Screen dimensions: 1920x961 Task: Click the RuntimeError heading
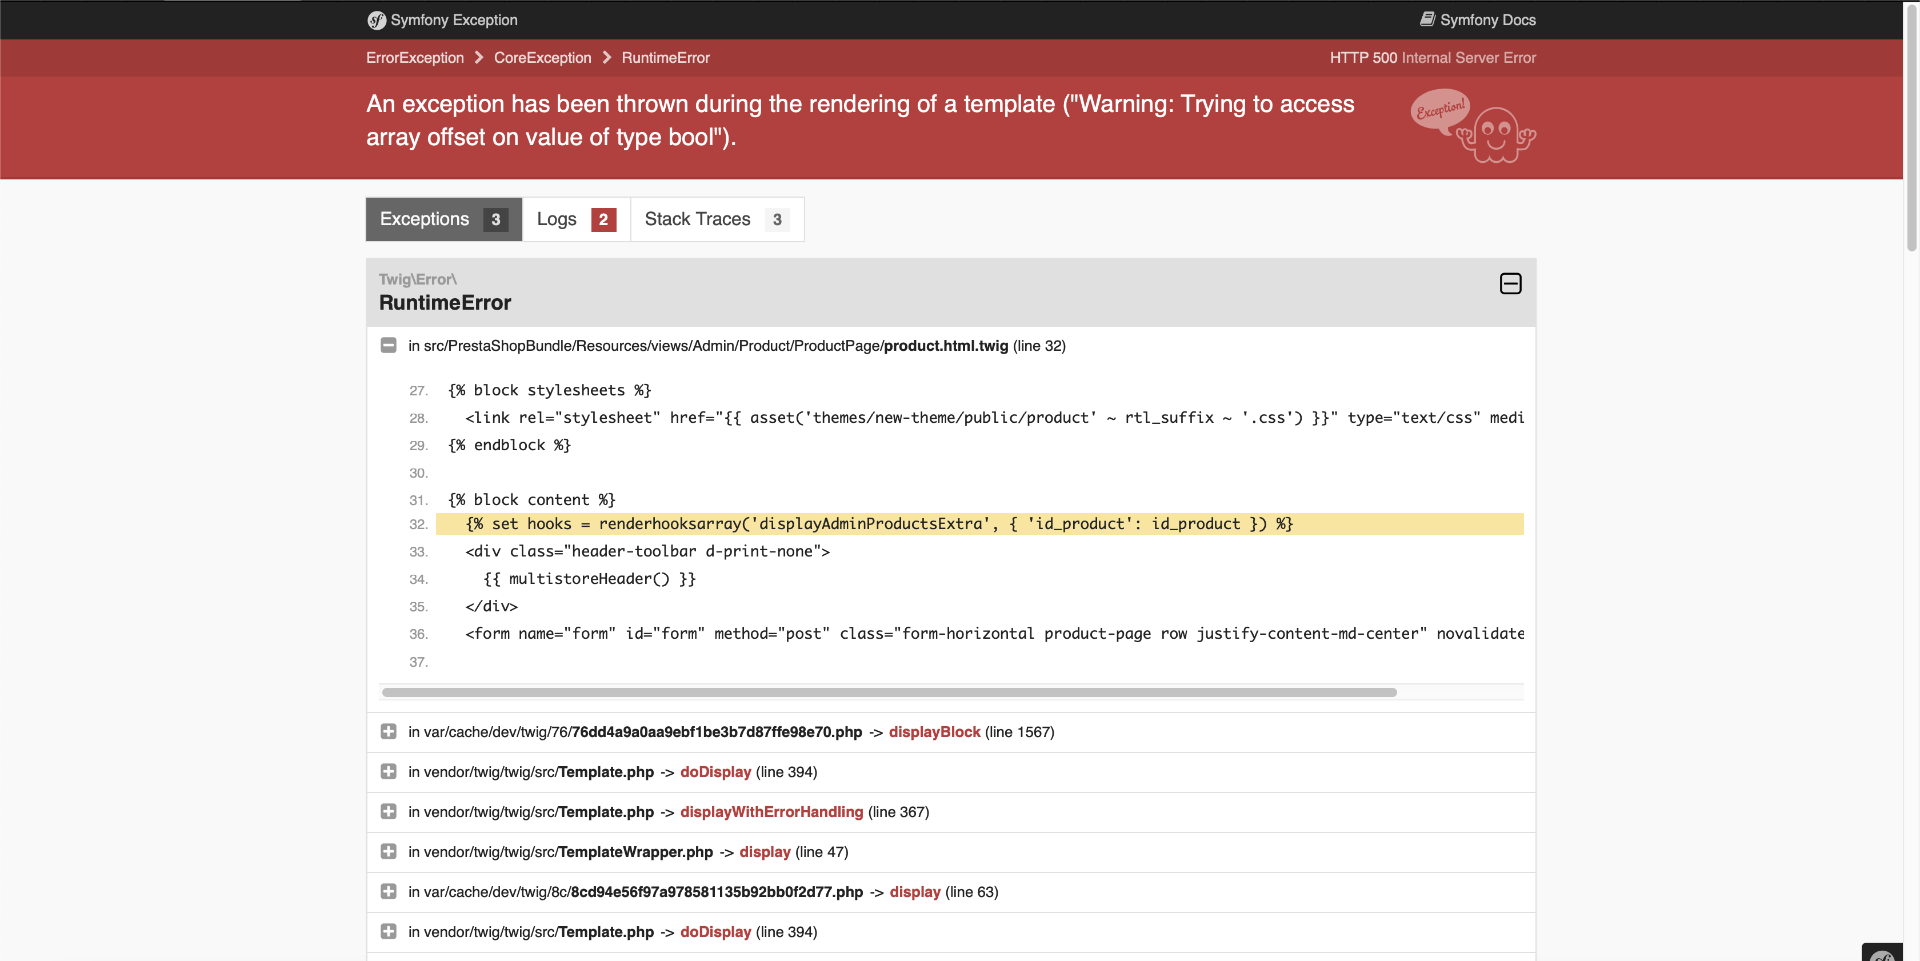point(445,303)
